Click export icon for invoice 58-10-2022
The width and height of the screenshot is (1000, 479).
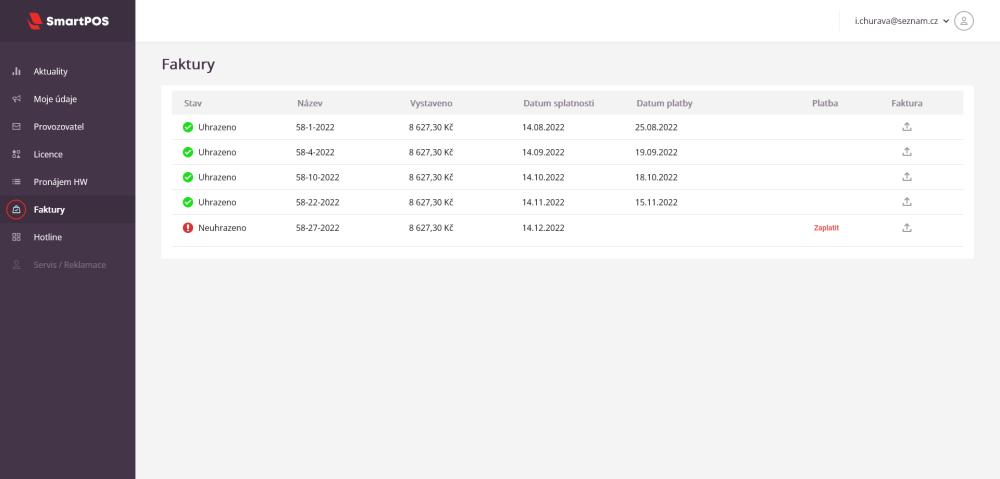pyautogui.click(x=907, y=177)
